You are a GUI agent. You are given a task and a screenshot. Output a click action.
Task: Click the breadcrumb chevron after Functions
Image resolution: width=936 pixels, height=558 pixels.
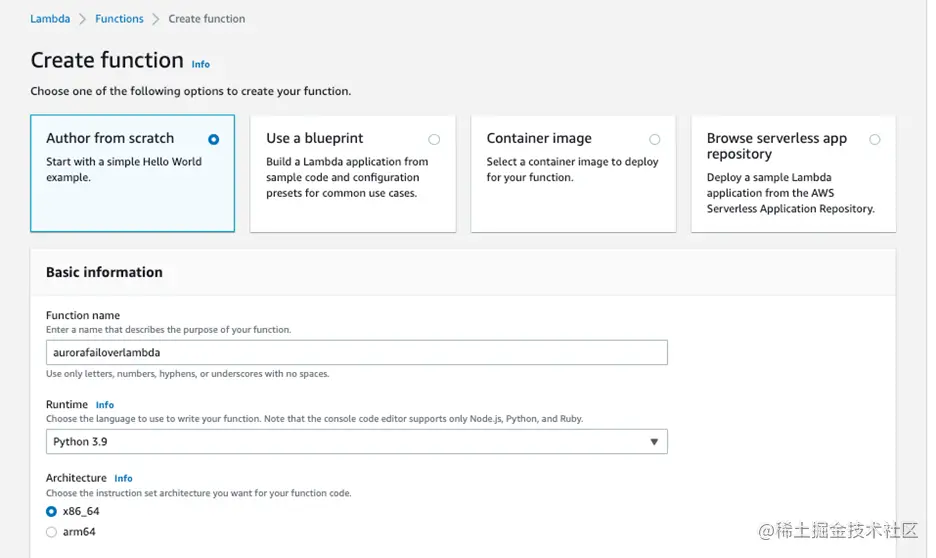coord(156,19)
